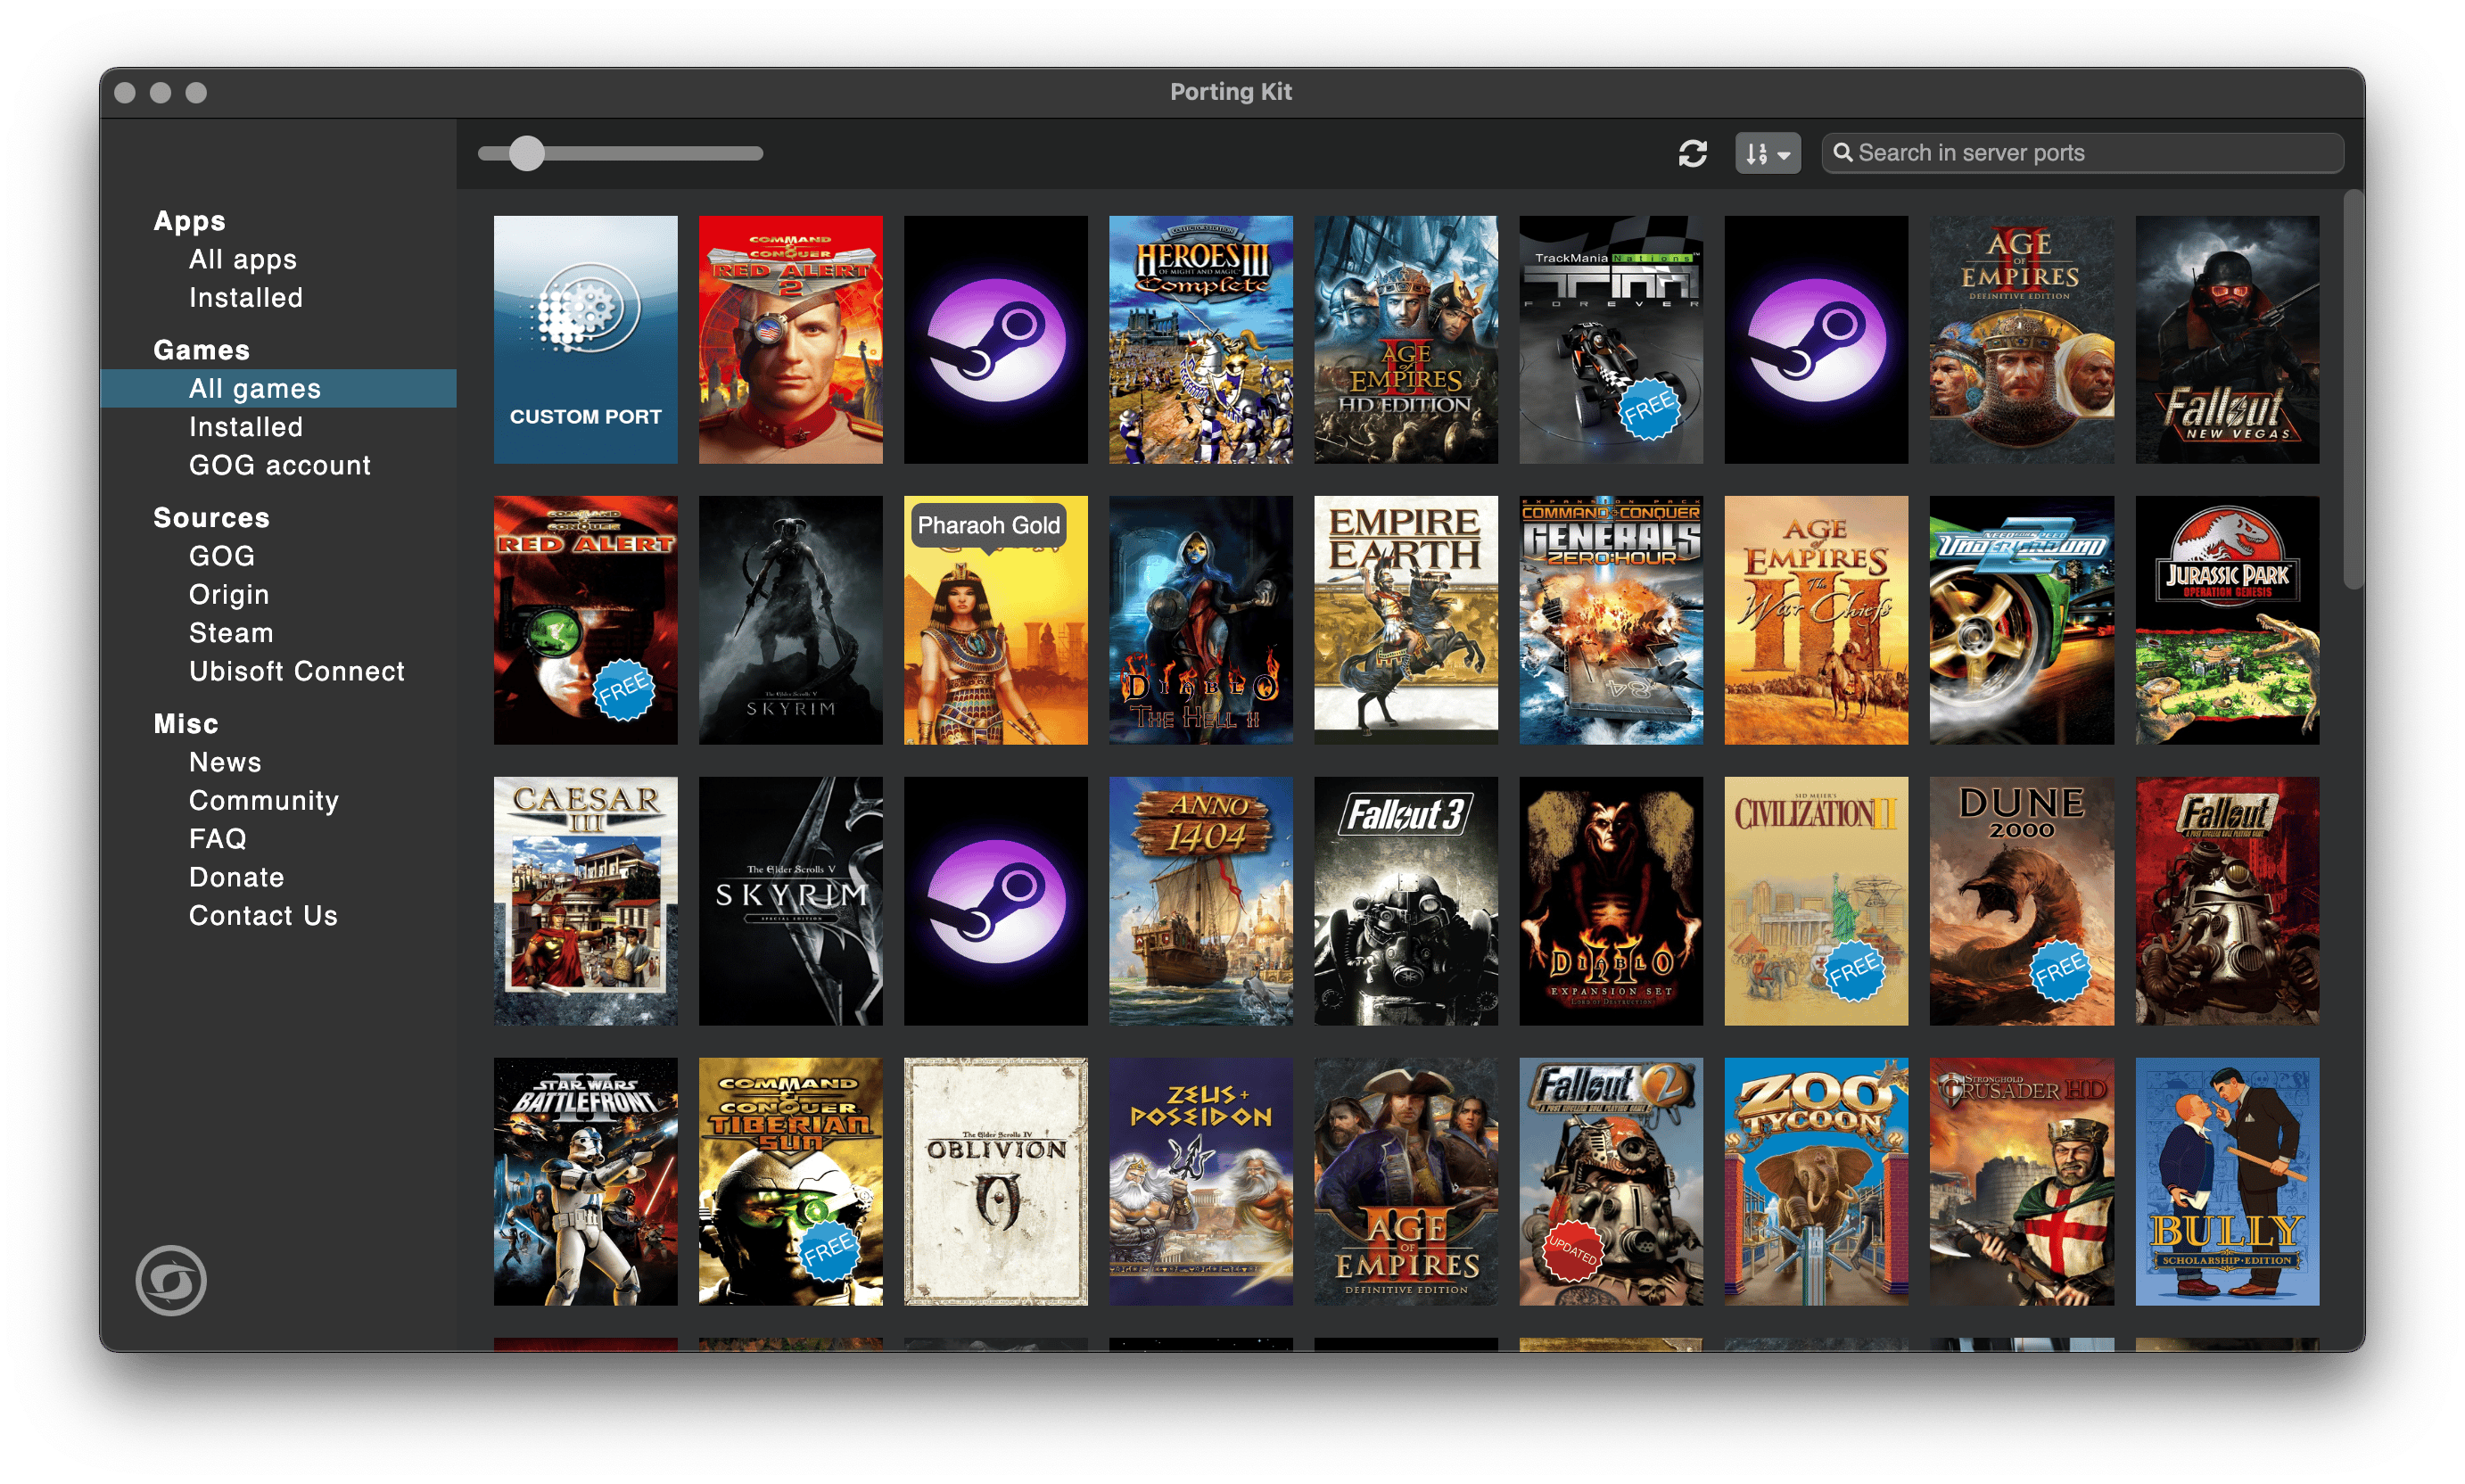Viewport: 2465px width, 1484px height.
Task: Open 'Installed' under the Games section
Action: click(246, 426)
